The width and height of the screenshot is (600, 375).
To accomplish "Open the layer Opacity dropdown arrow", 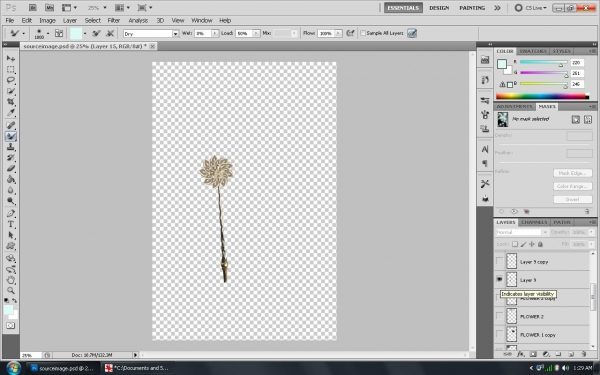I will pyautogui.click(x=592, y=232).
